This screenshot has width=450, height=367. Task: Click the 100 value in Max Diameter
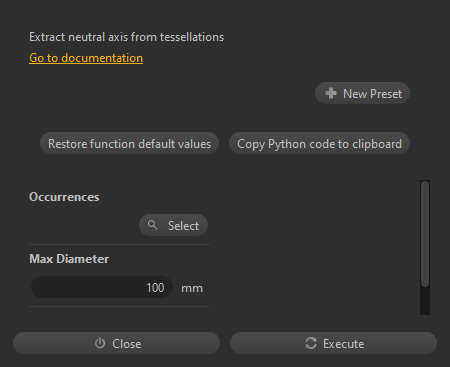155,288
